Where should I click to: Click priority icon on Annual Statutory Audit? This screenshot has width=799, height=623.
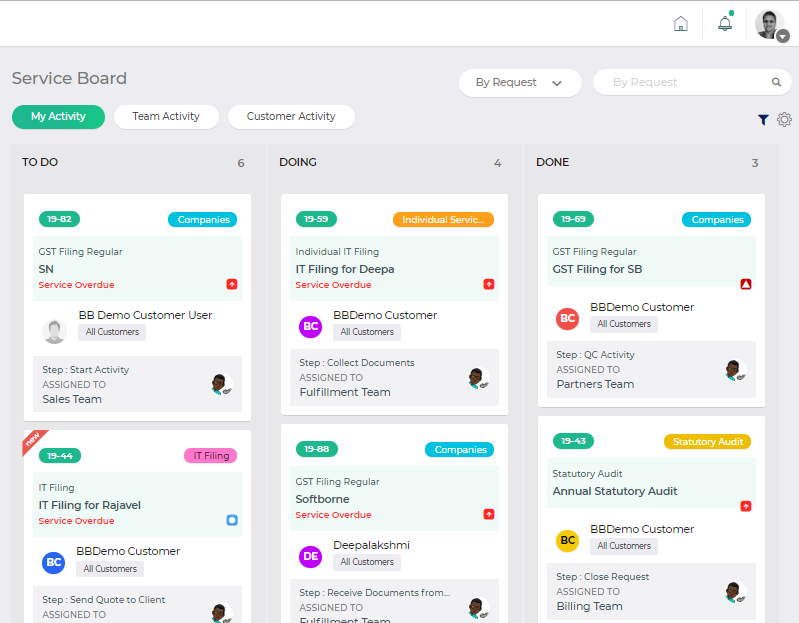pyautogui.click(x=745, y=506)
